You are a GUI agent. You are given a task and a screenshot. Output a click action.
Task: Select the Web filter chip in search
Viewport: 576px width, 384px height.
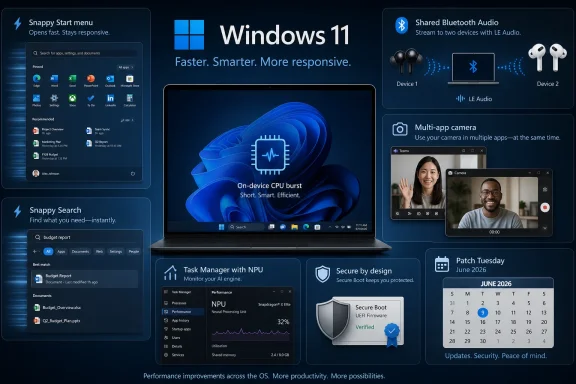[99, 251]
